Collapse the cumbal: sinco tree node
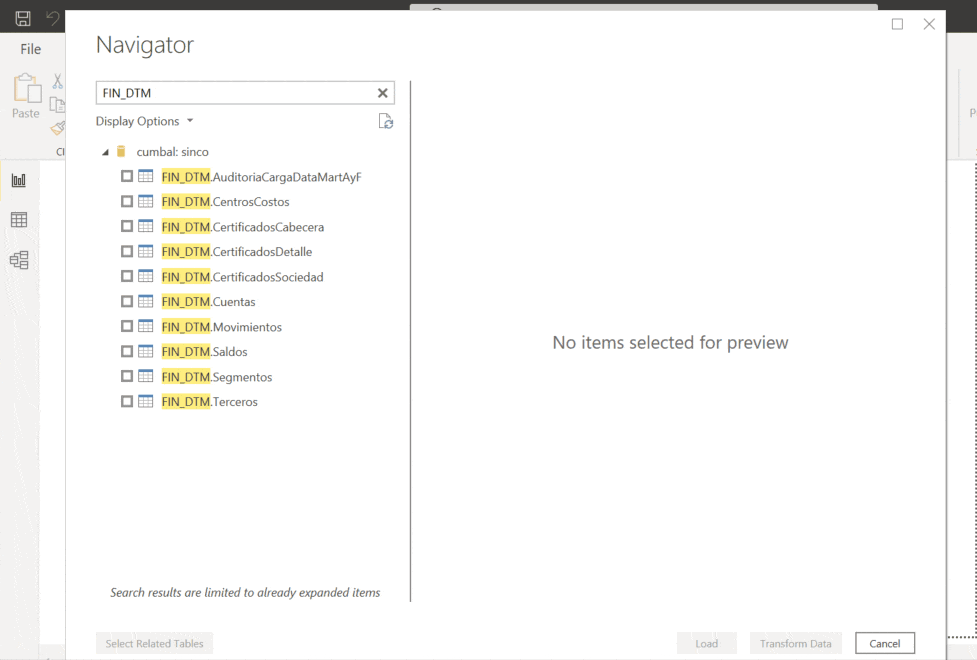977x660 pixels. 105,152
